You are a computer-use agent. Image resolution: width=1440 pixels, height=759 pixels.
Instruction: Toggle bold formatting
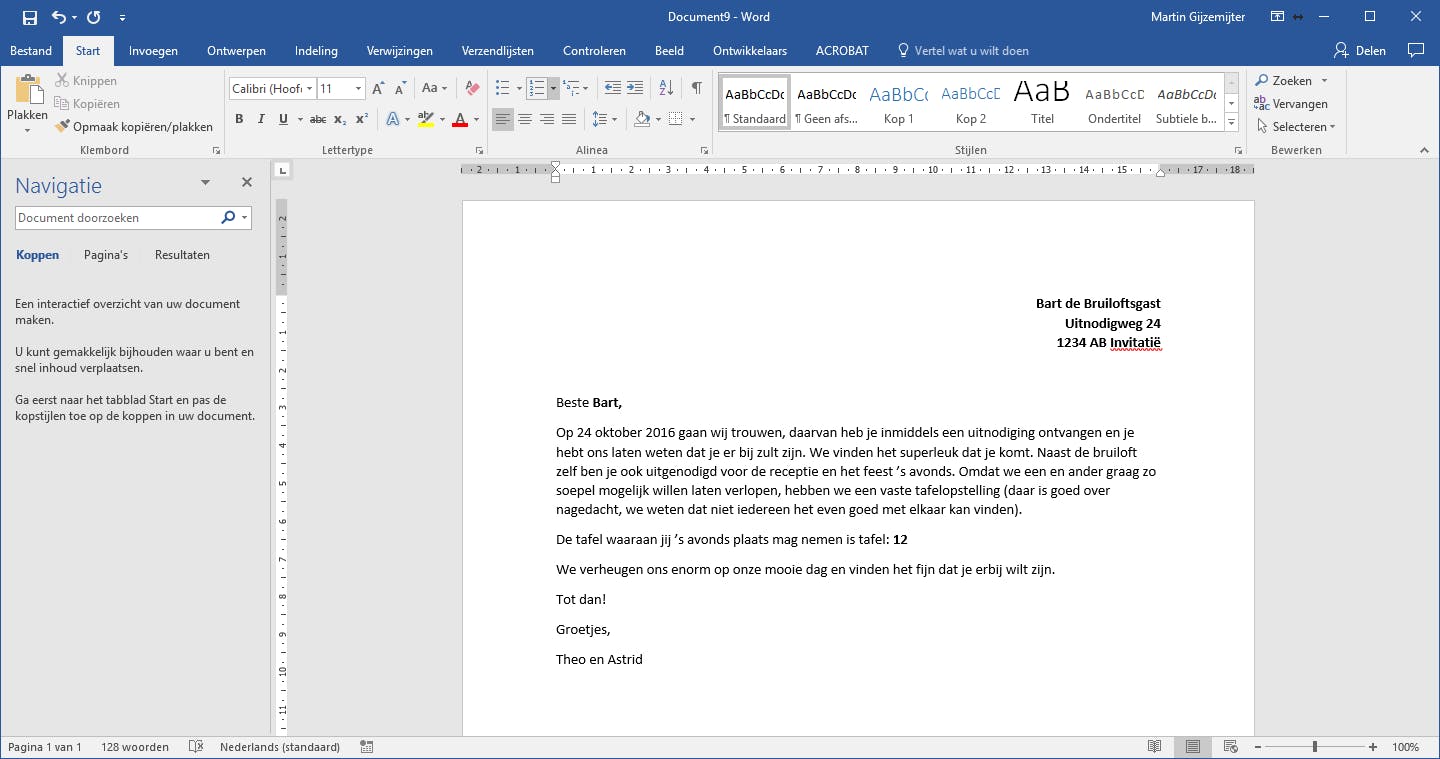[239, 120]
